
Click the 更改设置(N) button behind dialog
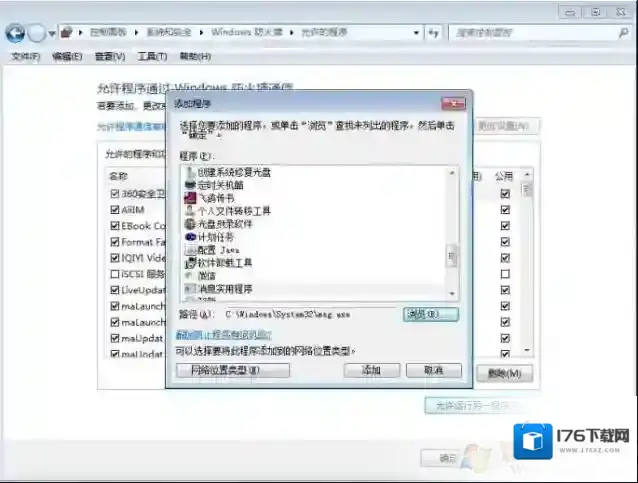[507, 126]
